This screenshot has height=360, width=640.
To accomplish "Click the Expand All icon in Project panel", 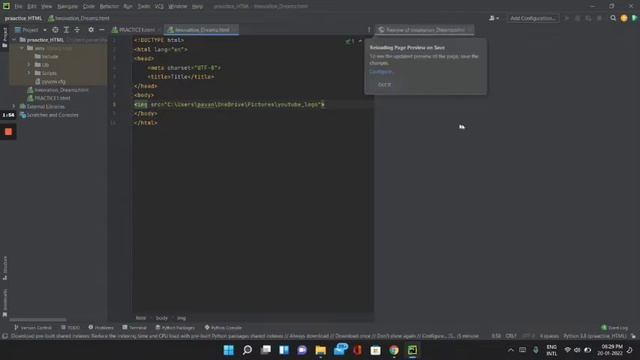I will coord(66,30).
